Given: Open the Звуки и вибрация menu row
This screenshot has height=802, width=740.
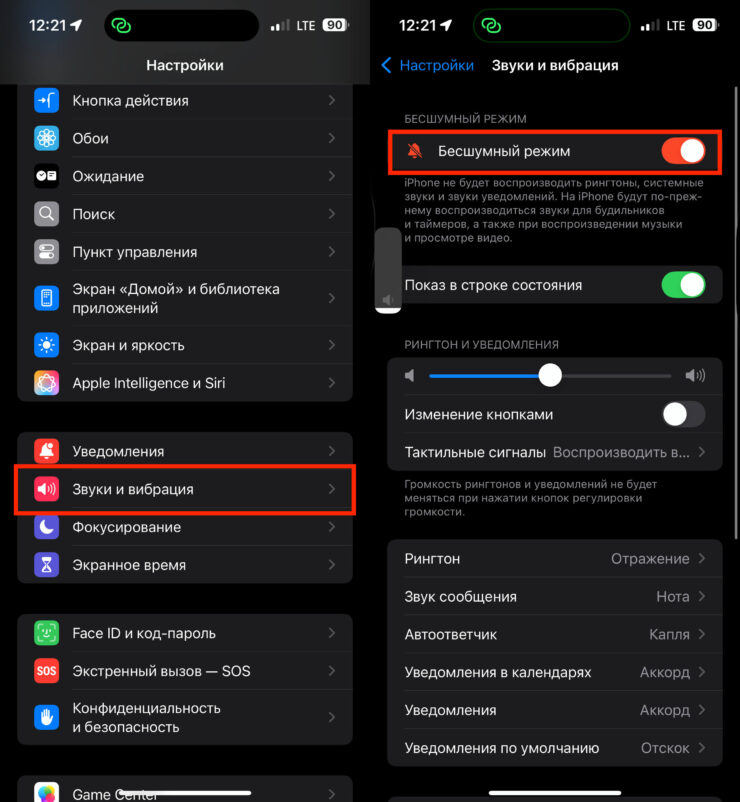Looking at the screenshot, I should tap(185, 489).
